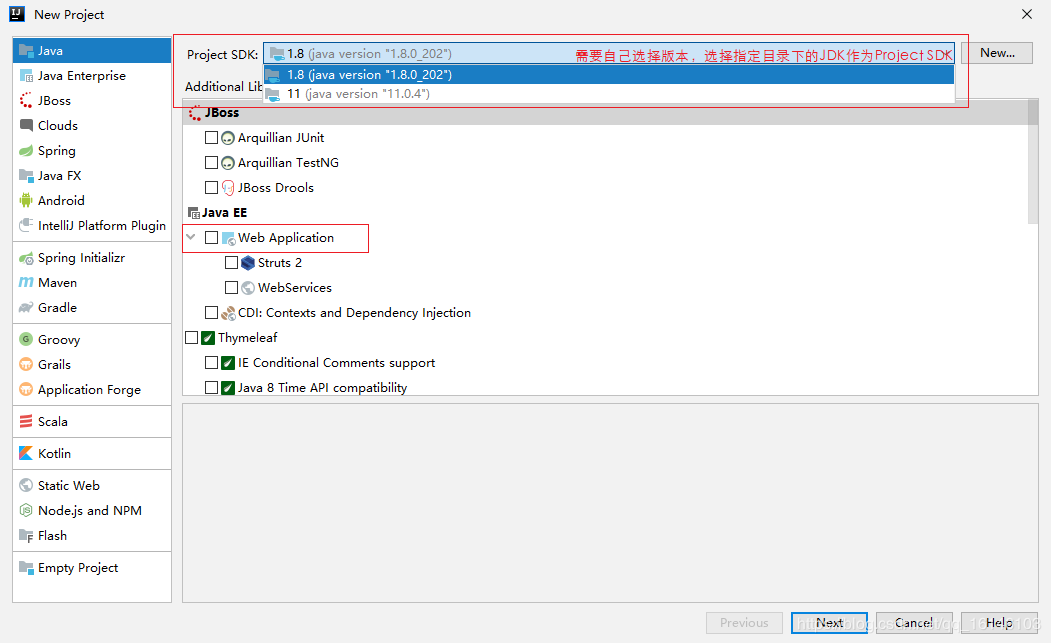Click the Clouds icon
The image size is (1051, 643).
[x=26, y=125]
